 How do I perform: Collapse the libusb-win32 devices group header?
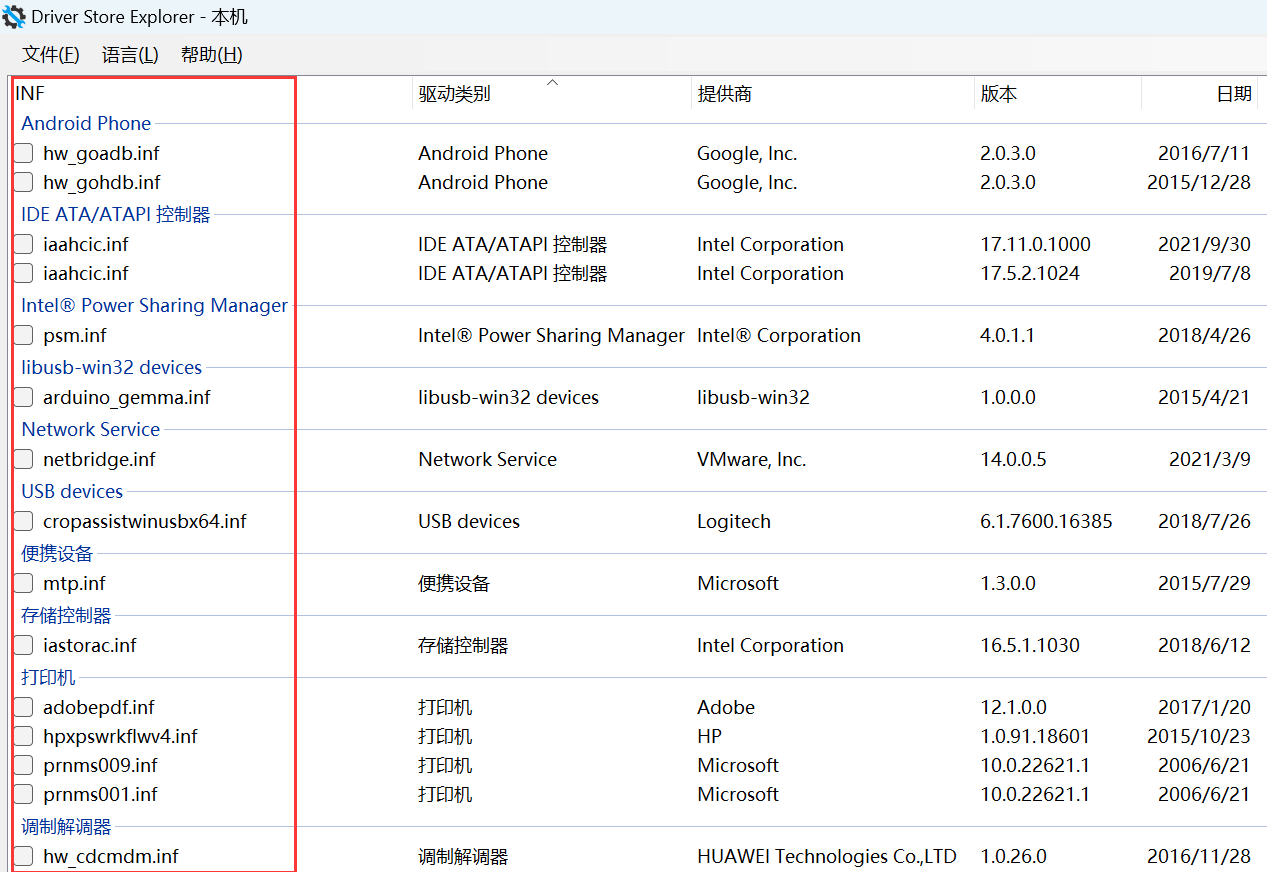coord(112,368)
